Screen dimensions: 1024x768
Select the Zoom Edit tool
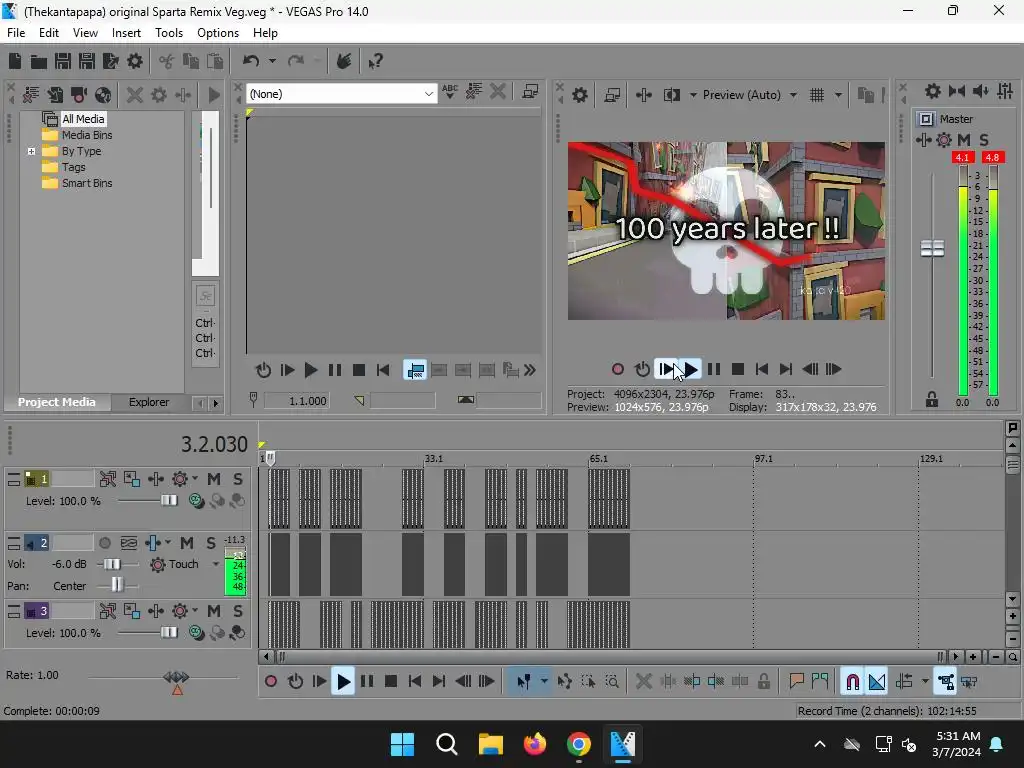612,682
